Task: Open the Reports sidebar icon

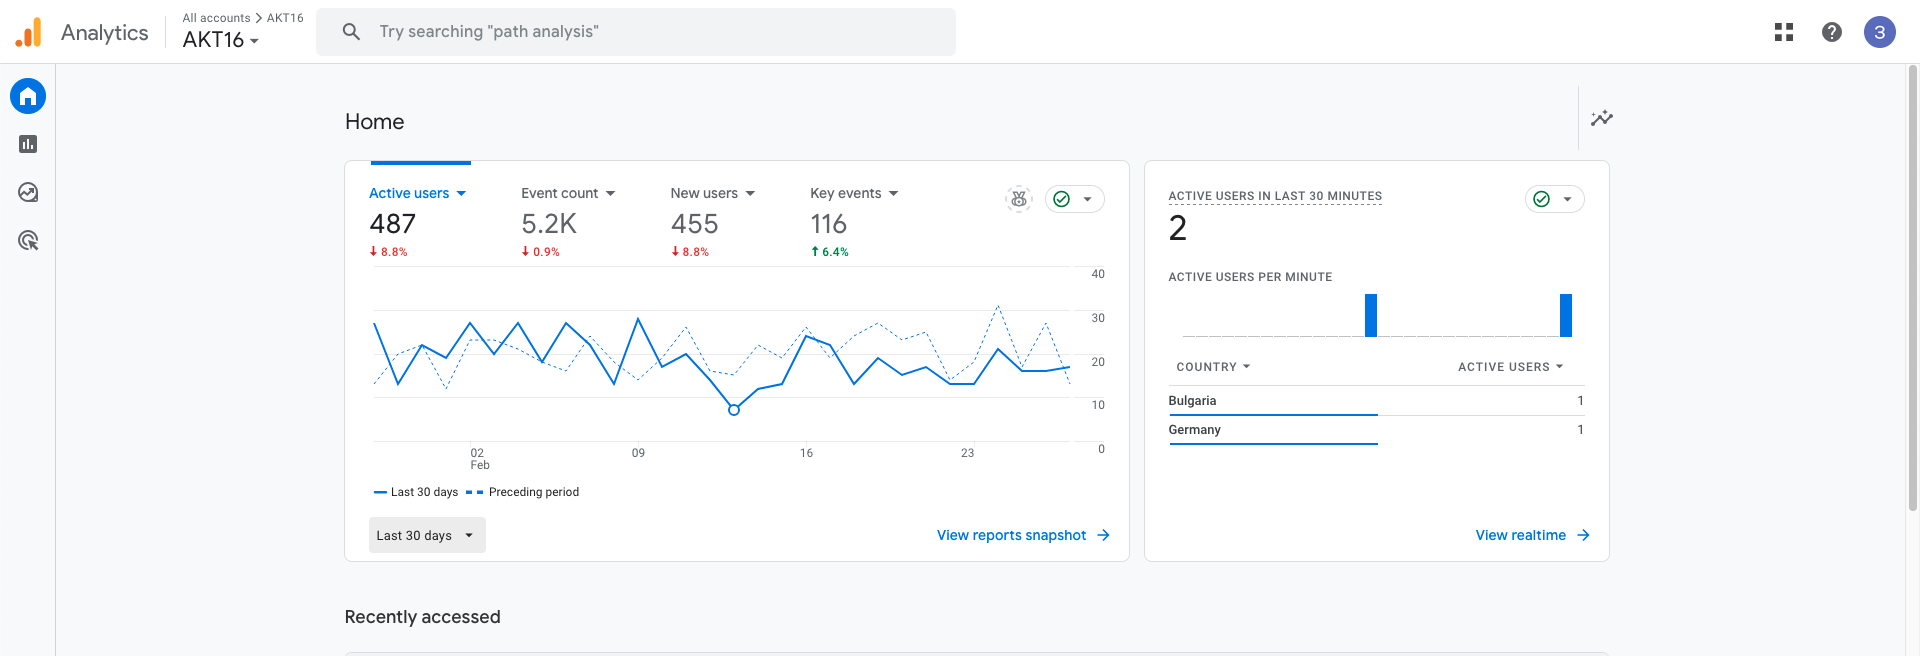Action: 28,144
